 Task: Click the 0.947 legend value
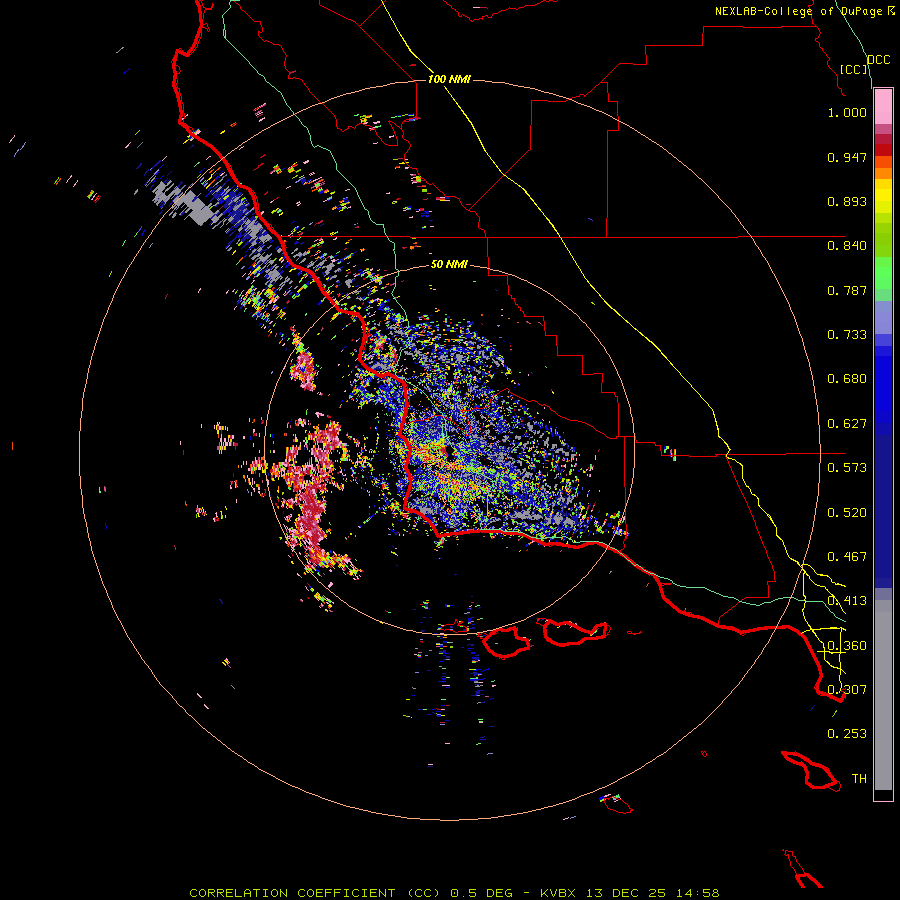point(847,157)
